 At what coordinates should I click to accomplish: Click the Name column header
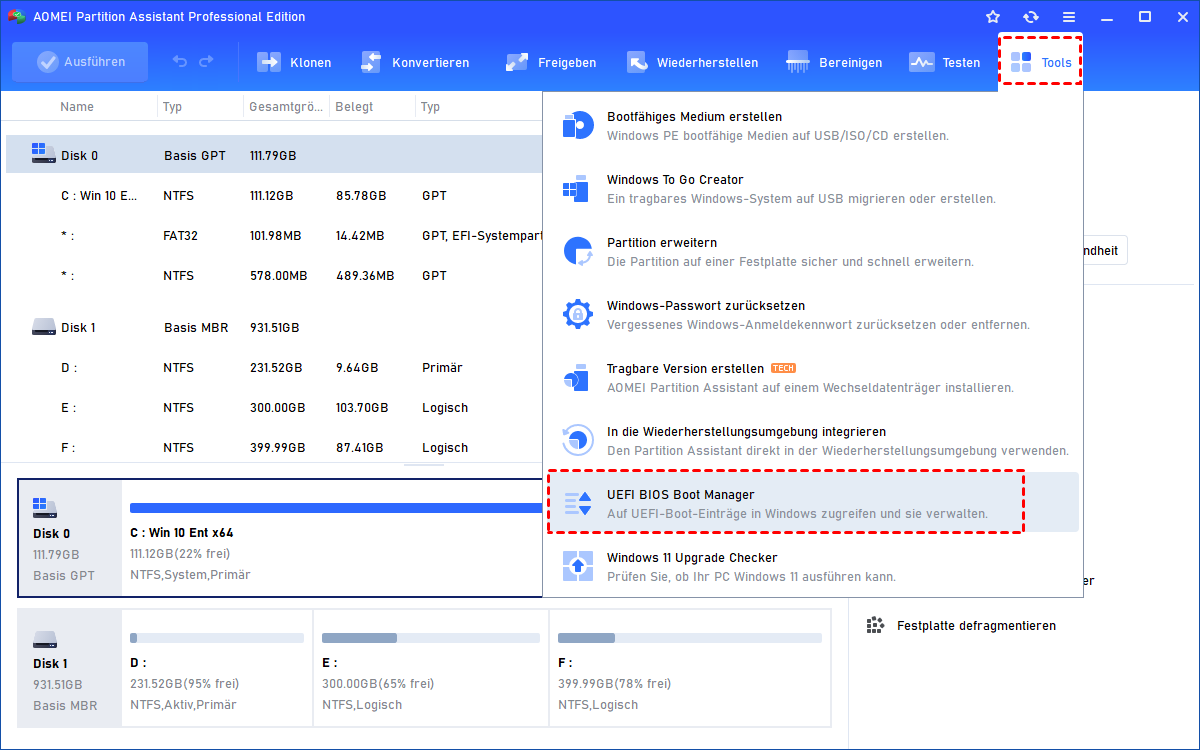pyautogui.click(x=77, y=107)
